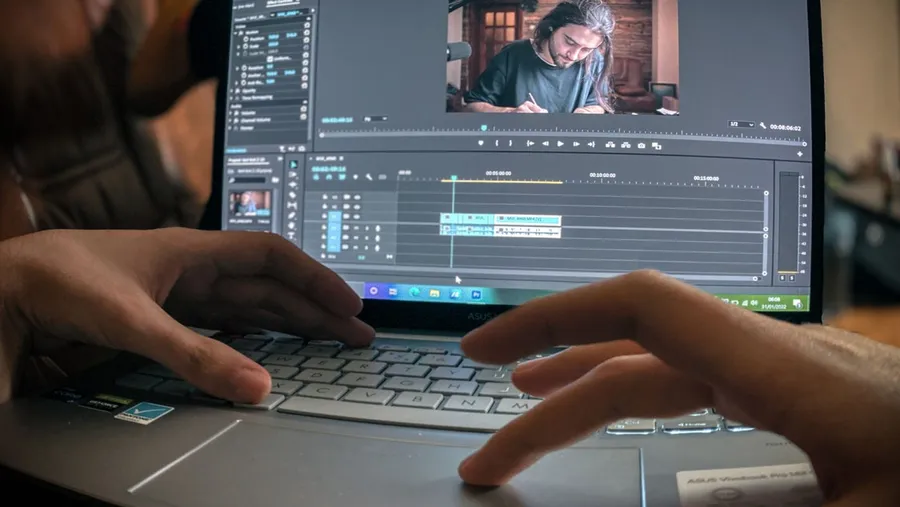This screenshot has height=507, width=900.
Task: Toggle the Motion effect fx switch
Action: pyautogui.click(x=240, y=33)
